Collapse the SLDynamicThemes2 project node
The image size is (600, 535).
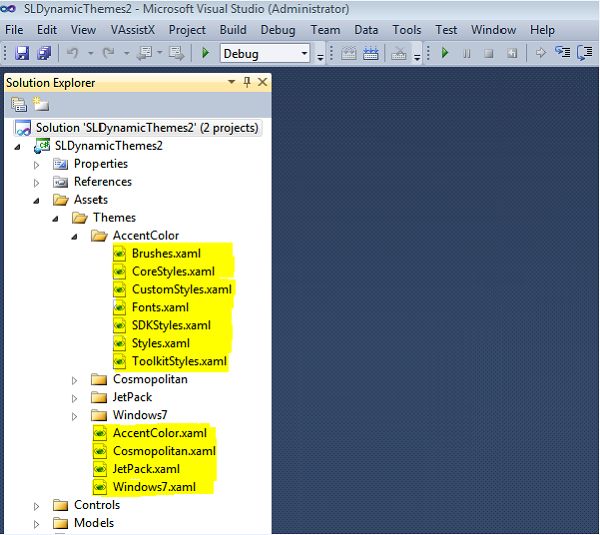(17, 147)
